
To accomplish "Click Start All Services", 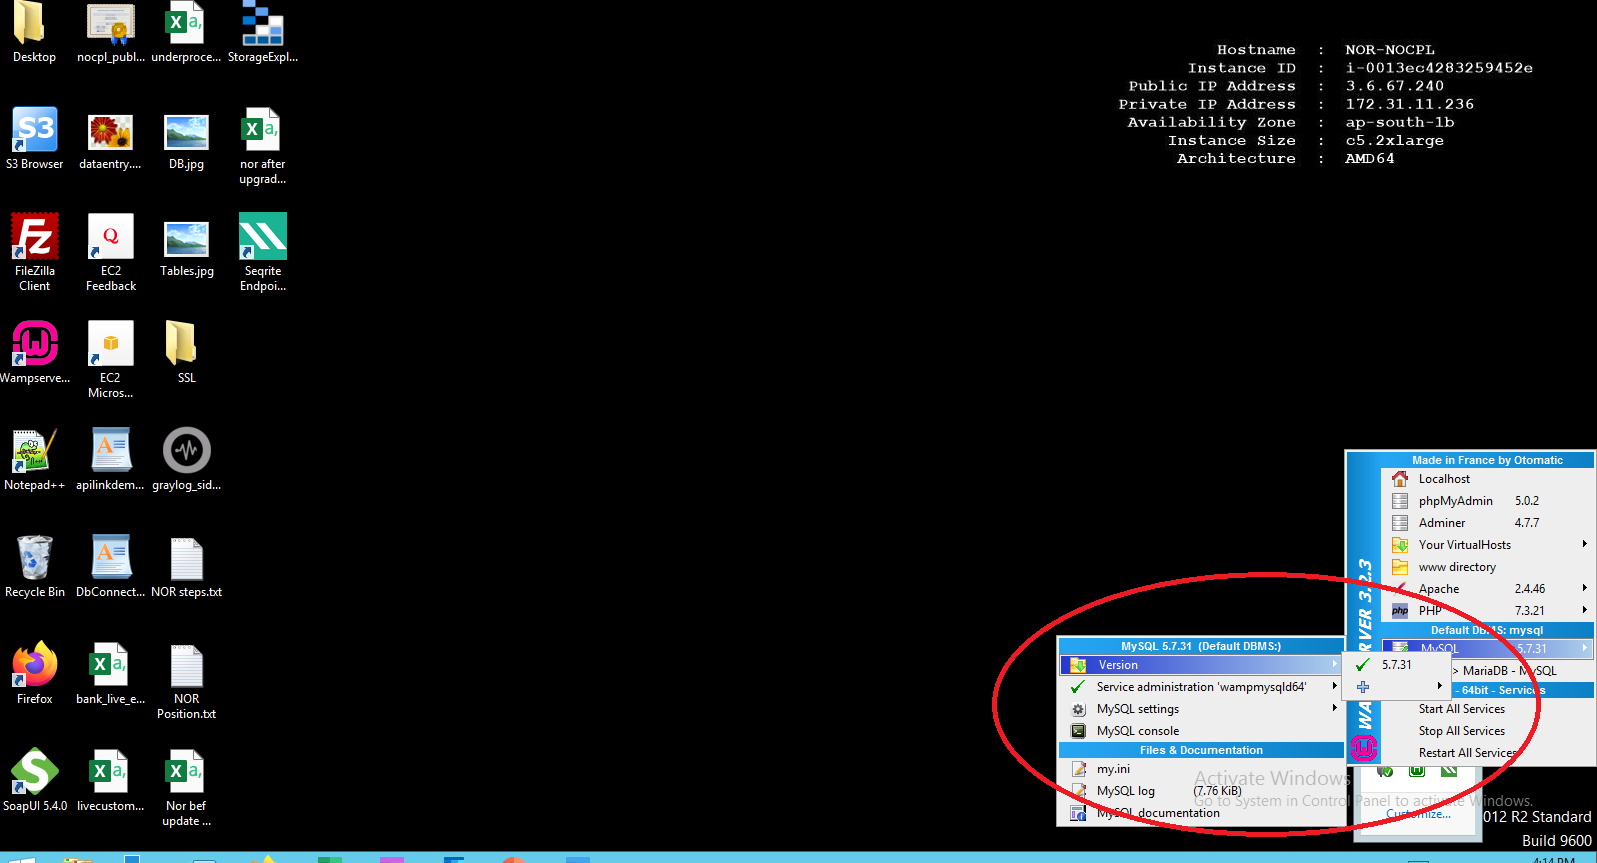I will [1461, 709].
